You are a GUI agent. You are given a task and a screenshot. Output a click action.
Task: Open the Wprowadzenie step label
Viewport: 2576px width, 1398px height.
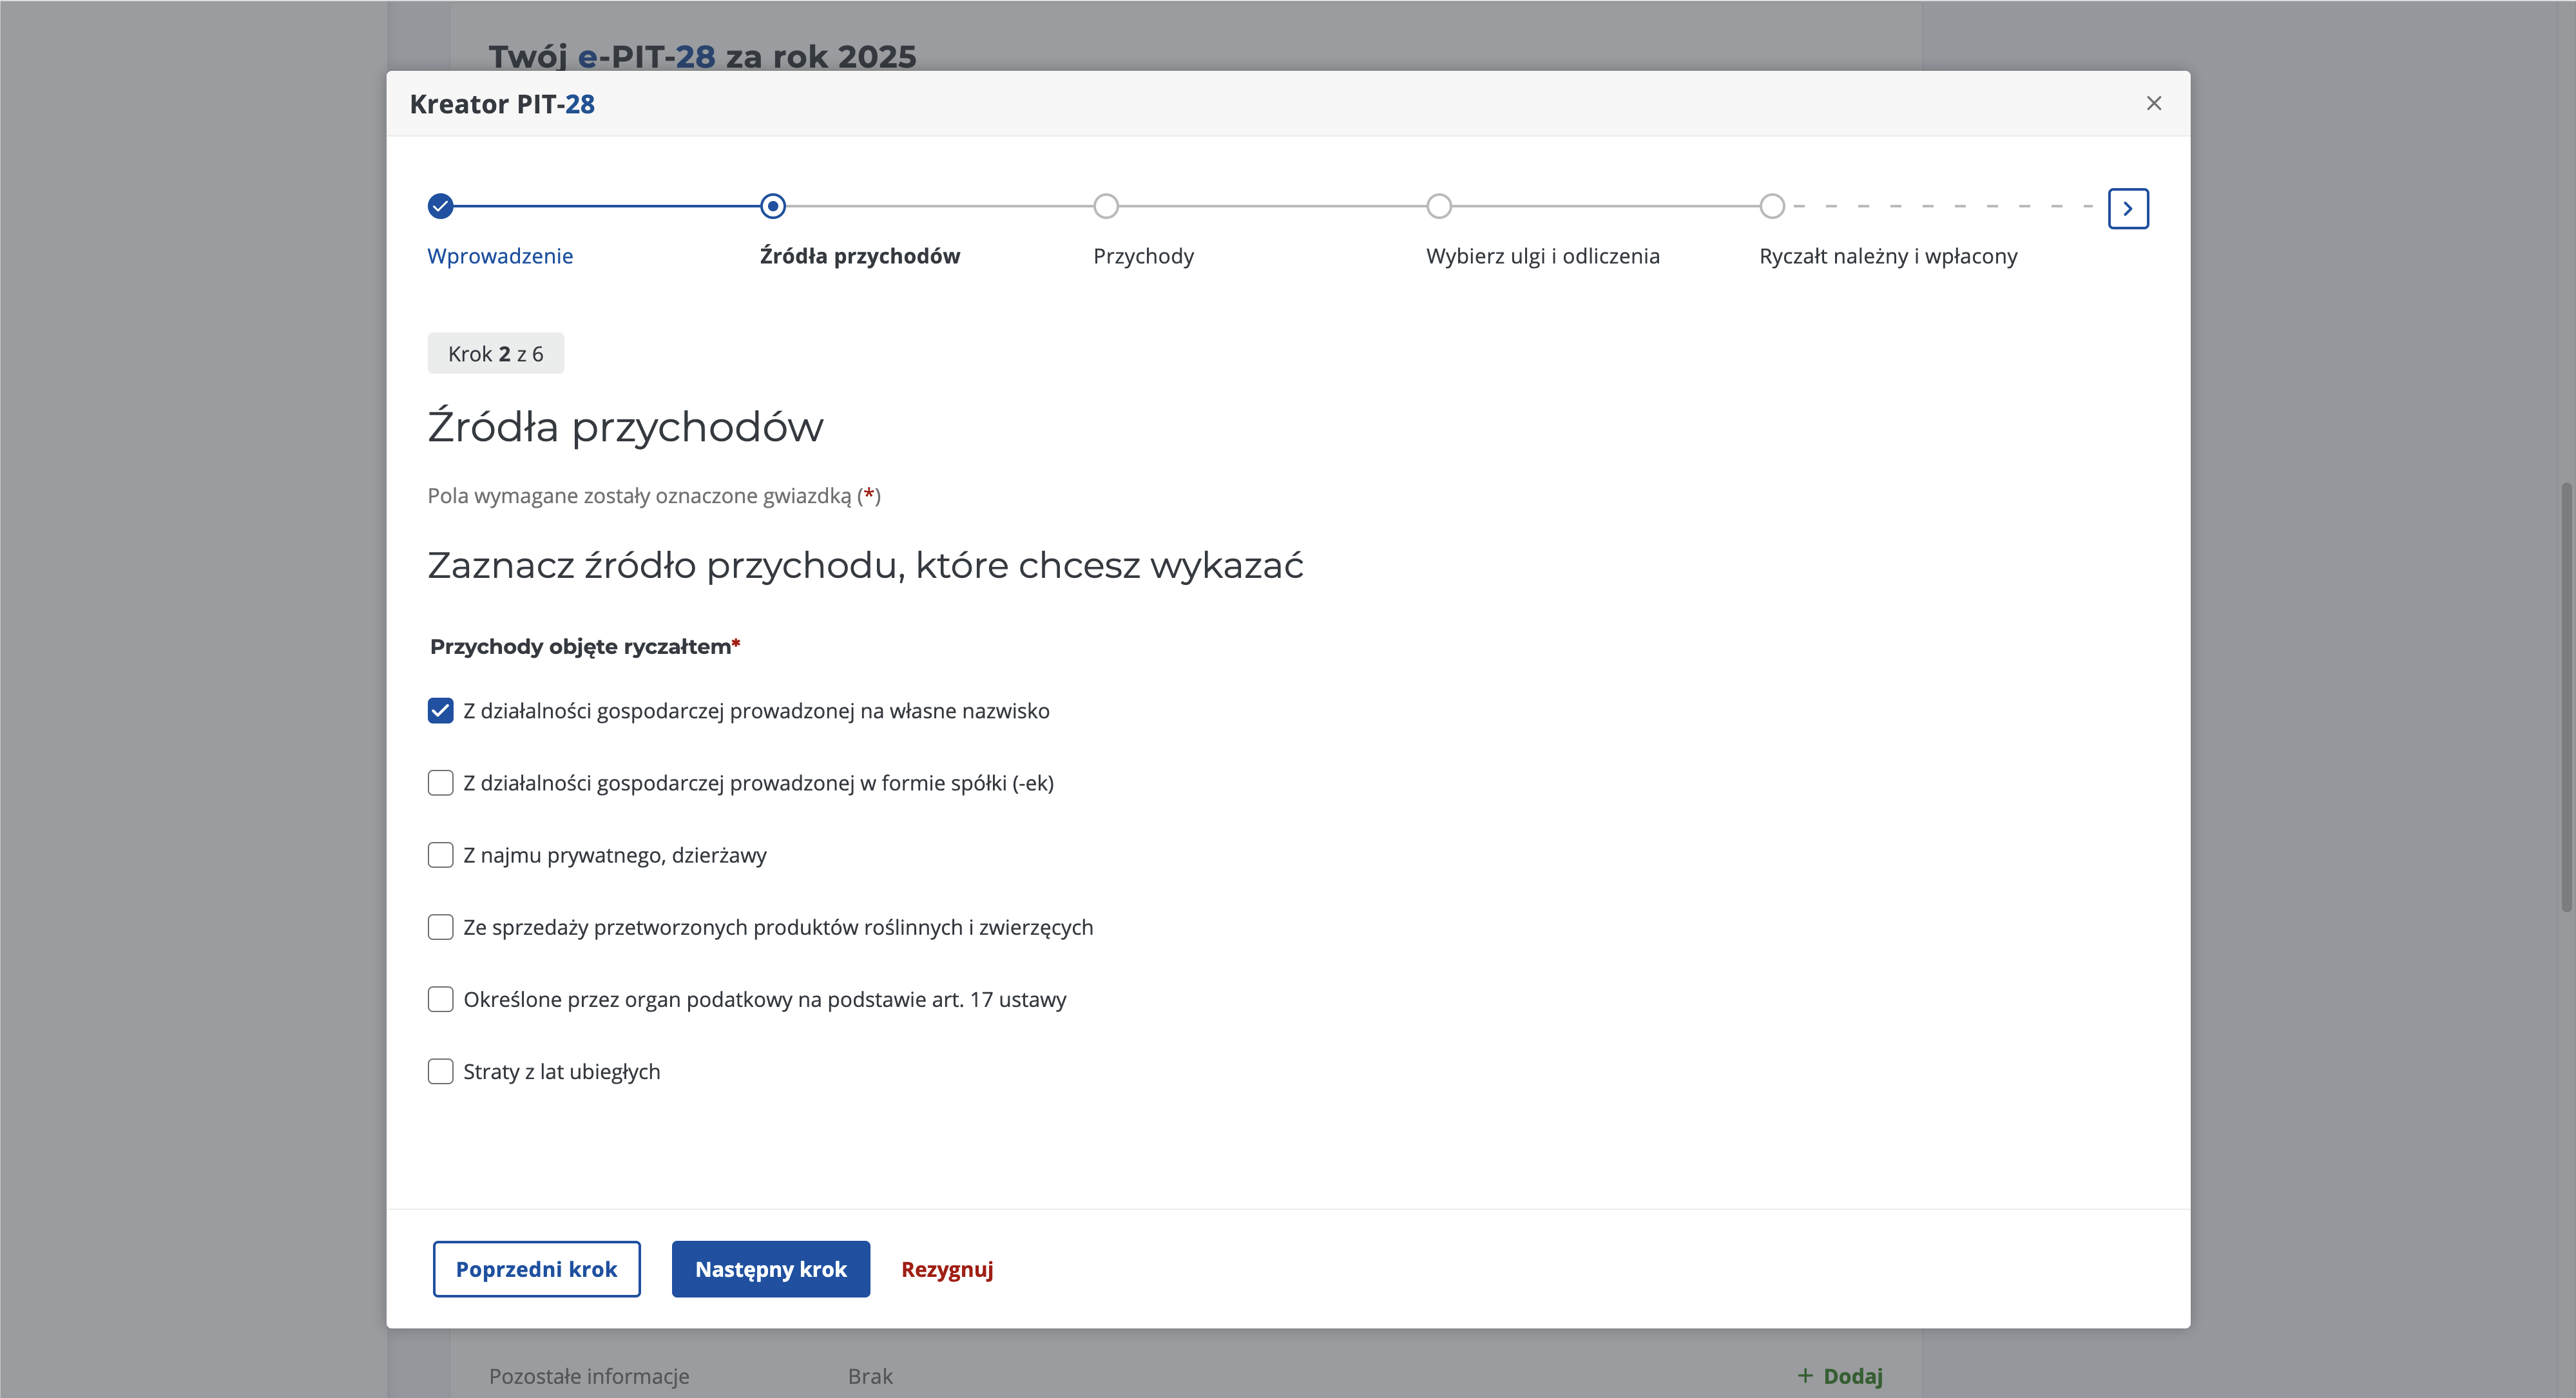499,256
